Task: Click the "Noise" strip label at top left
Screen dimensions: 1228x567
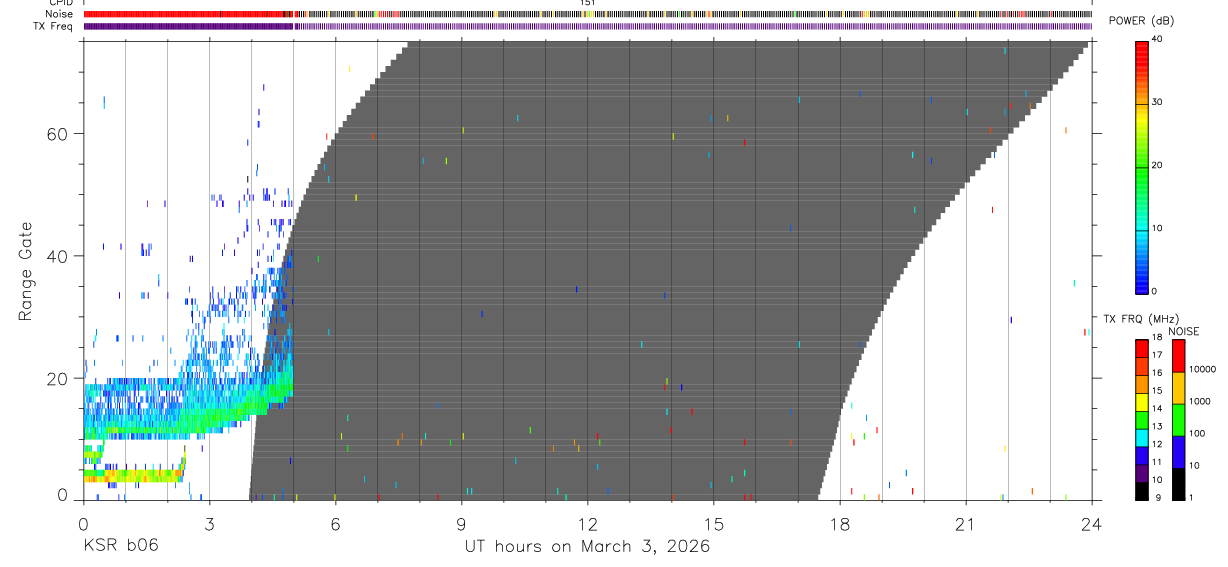Action: (x=59, y=14)
